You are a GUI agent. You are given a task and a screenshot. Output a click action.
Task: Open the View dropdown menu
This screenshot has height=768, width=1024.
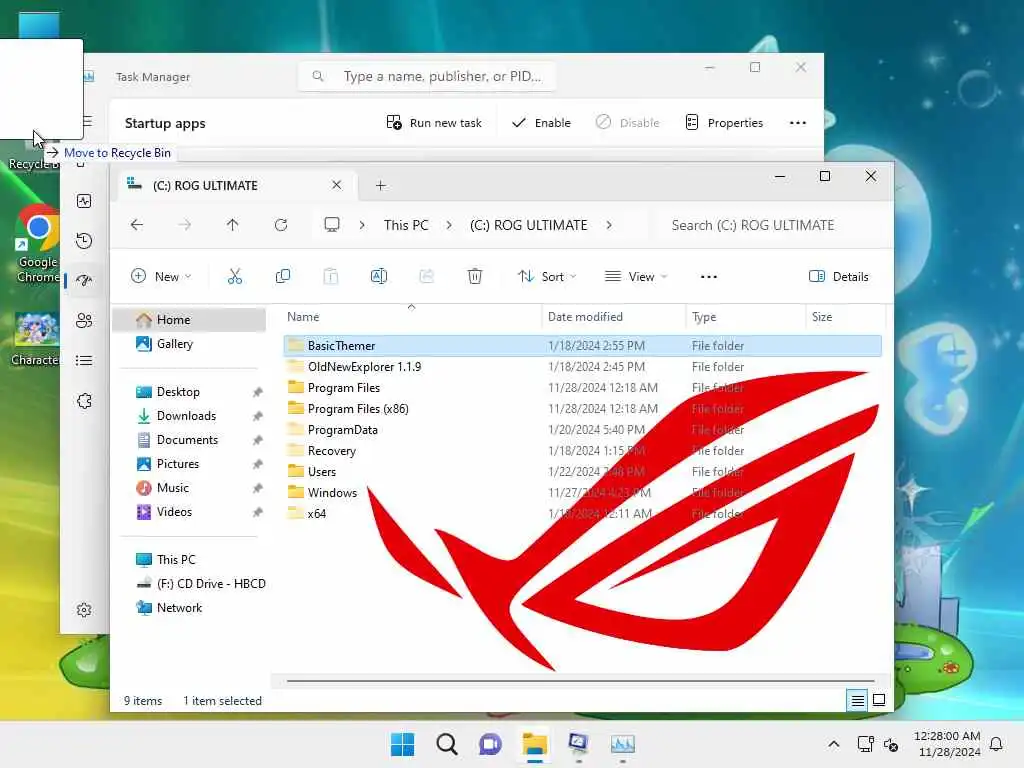636,276
